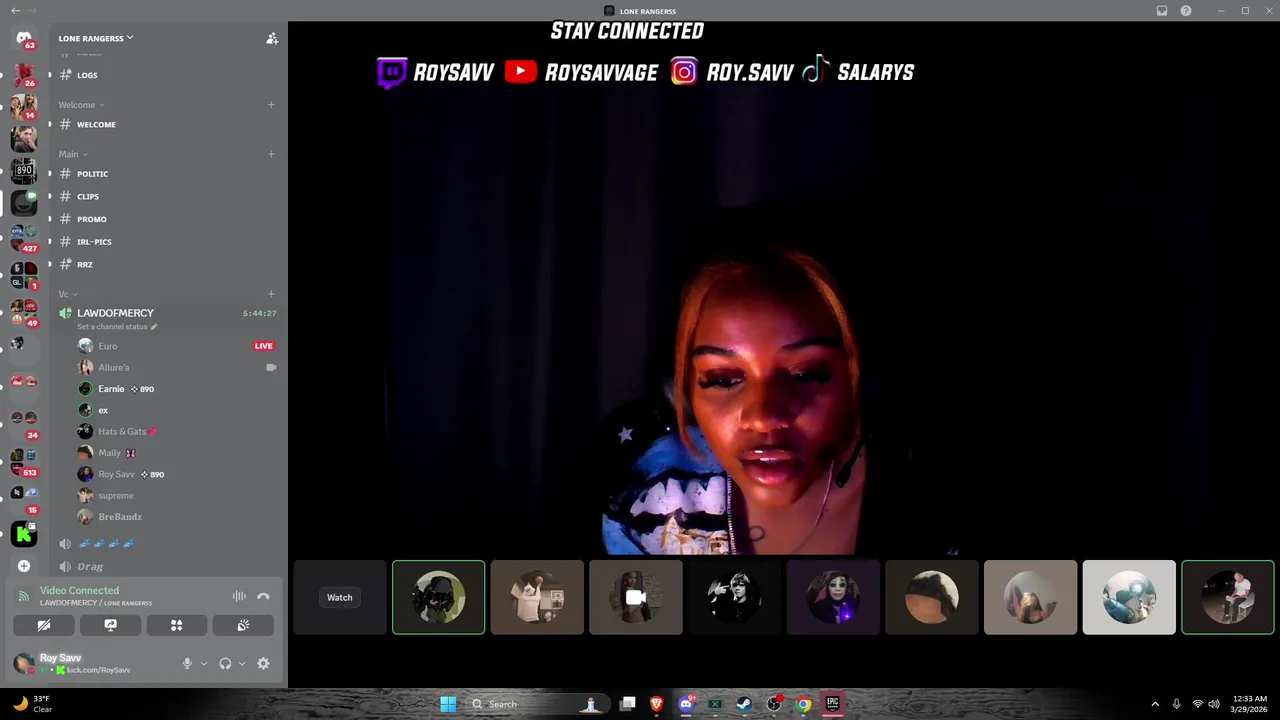1280x720 pixels.
Task: Open Brave browser from taskbar
Action: [657, 704]
